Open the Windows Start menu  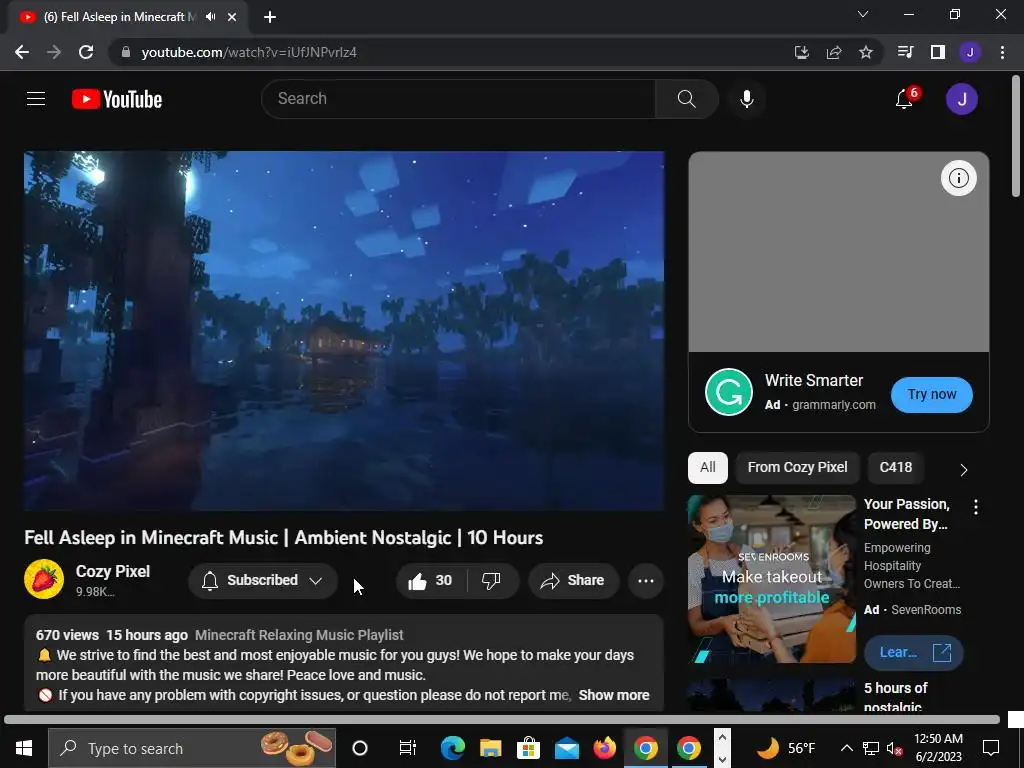point(24,748)
